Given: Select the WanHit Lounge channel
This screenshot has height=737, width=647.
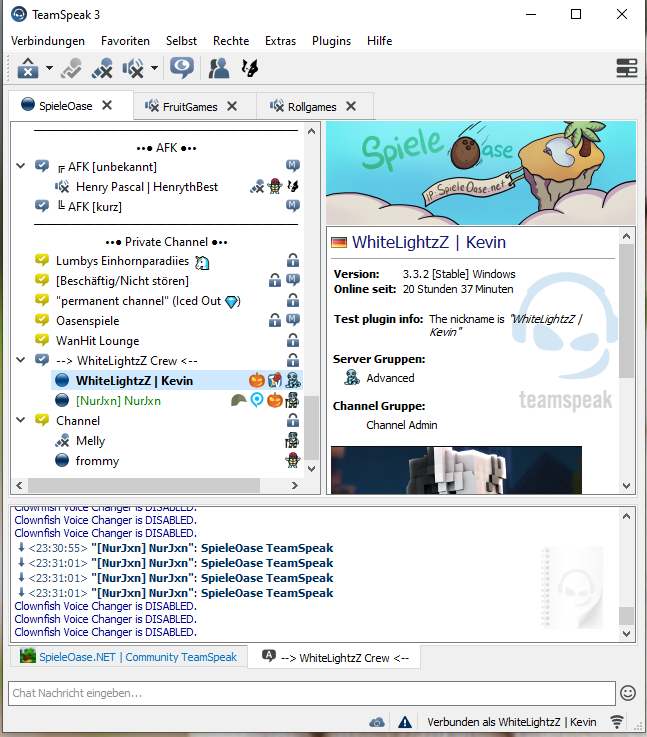Looking at the screenshot, I should click(98, 341).
